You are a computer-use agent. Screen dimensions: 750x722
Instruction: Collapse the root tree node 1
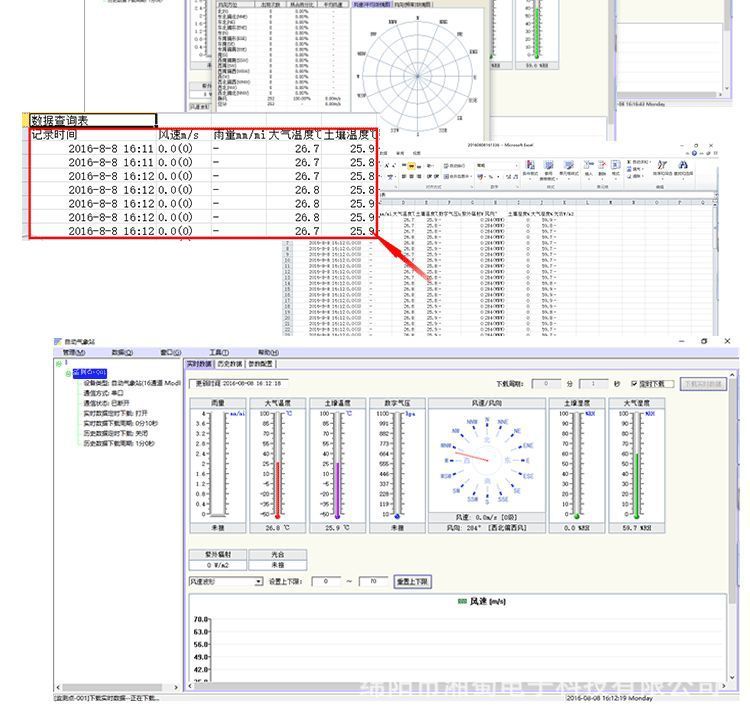point(57,363)
